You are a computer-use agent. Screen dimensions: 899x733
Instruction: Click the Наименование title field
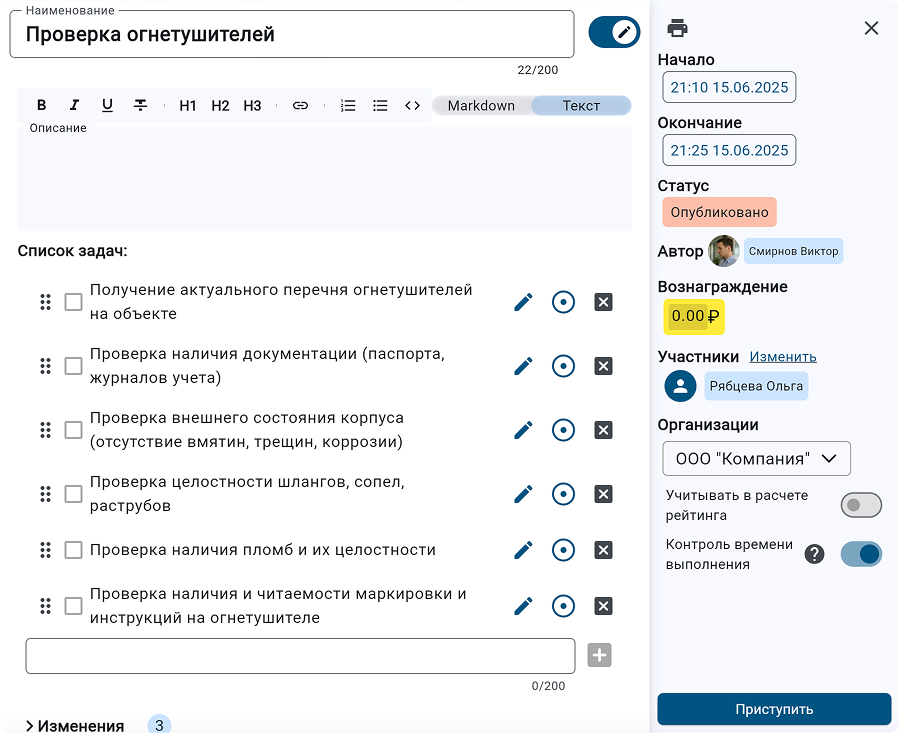292,34
